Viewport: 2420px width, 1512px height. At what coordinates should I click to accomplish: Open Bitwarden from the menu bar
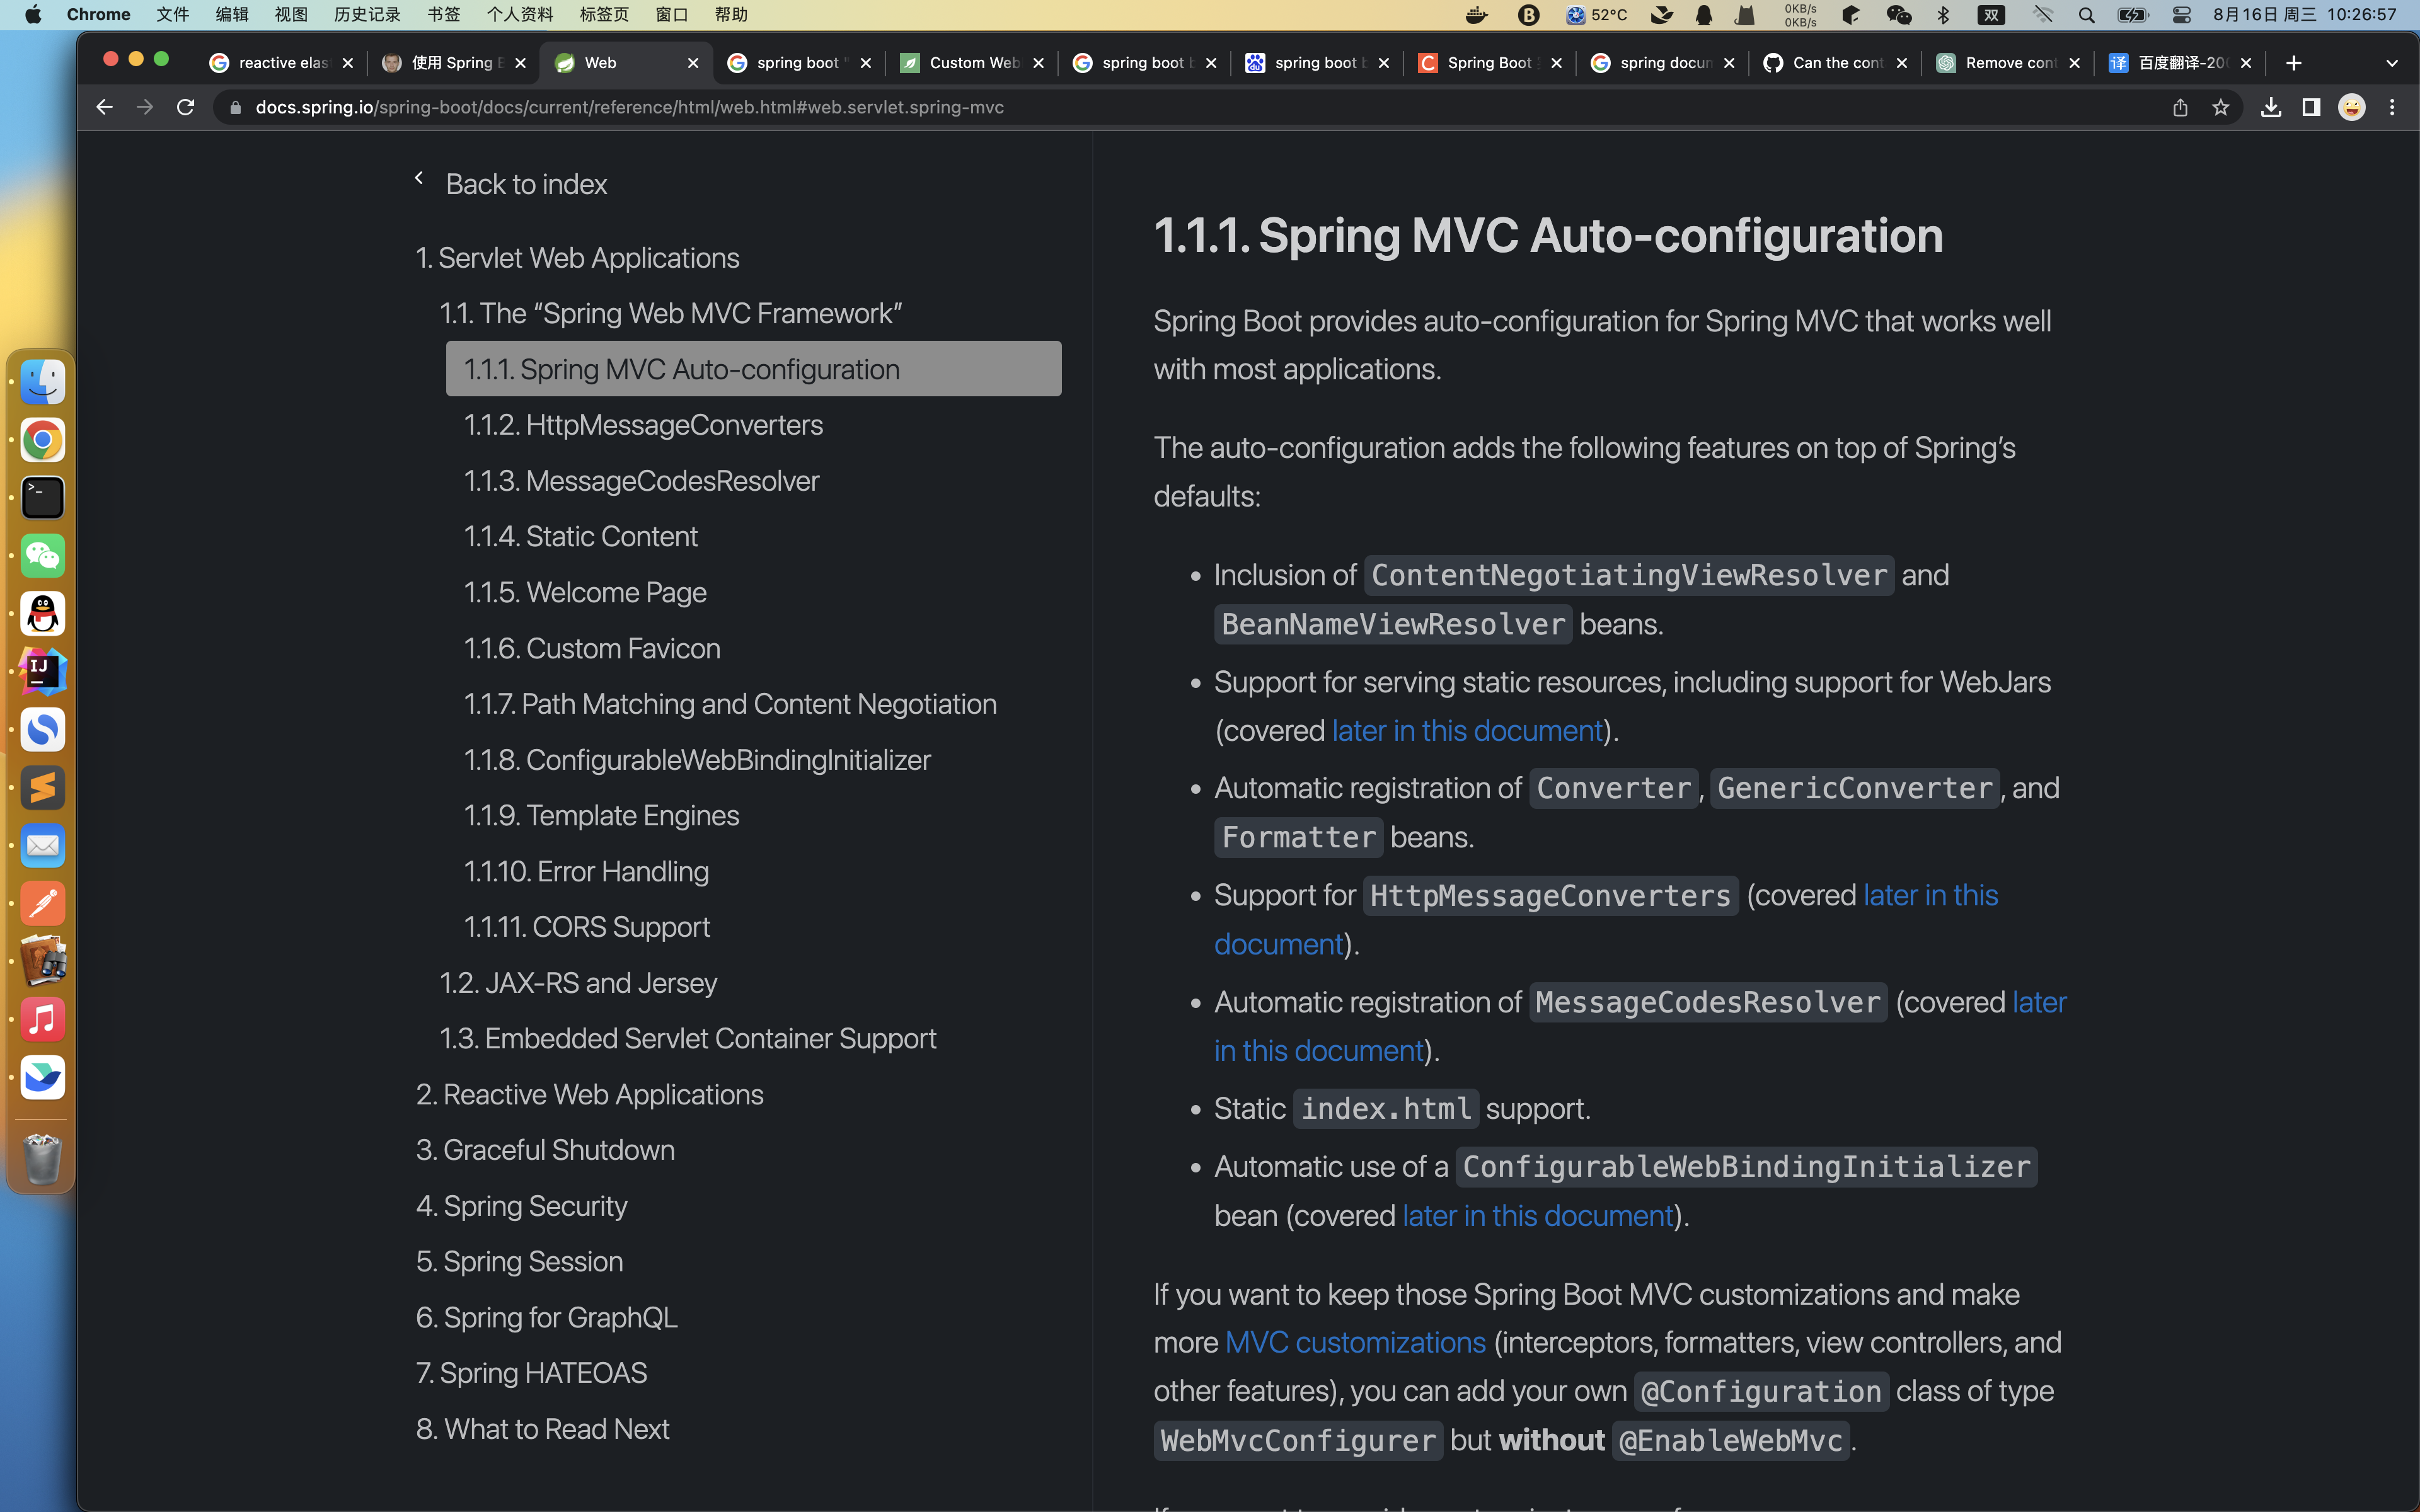[1528, 14]
